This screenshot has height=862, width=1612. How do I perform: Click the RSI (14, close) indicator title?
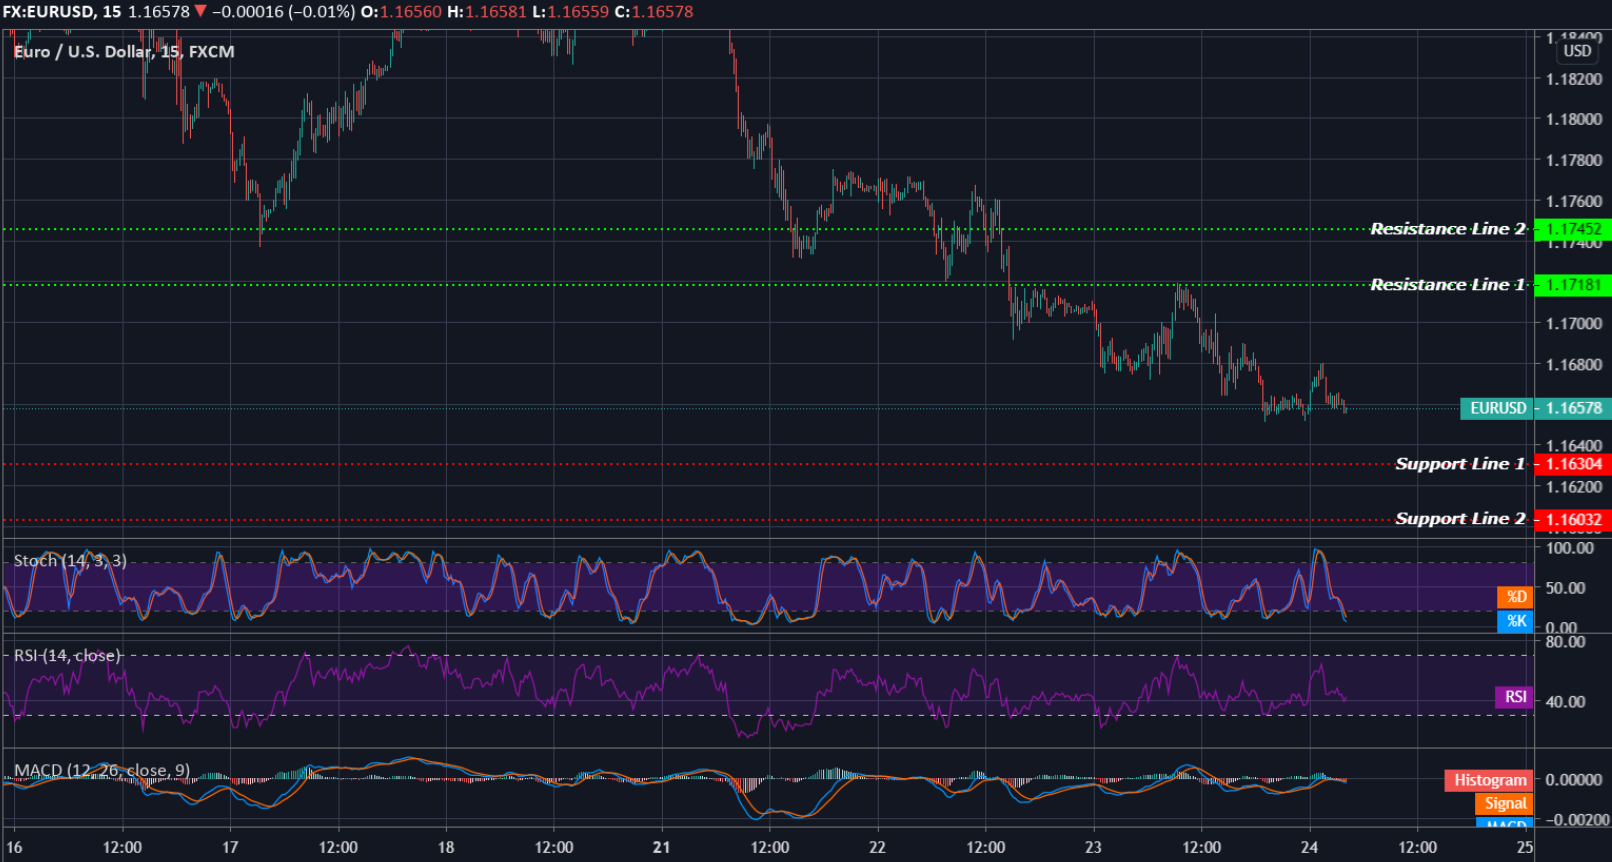[67, 656]
